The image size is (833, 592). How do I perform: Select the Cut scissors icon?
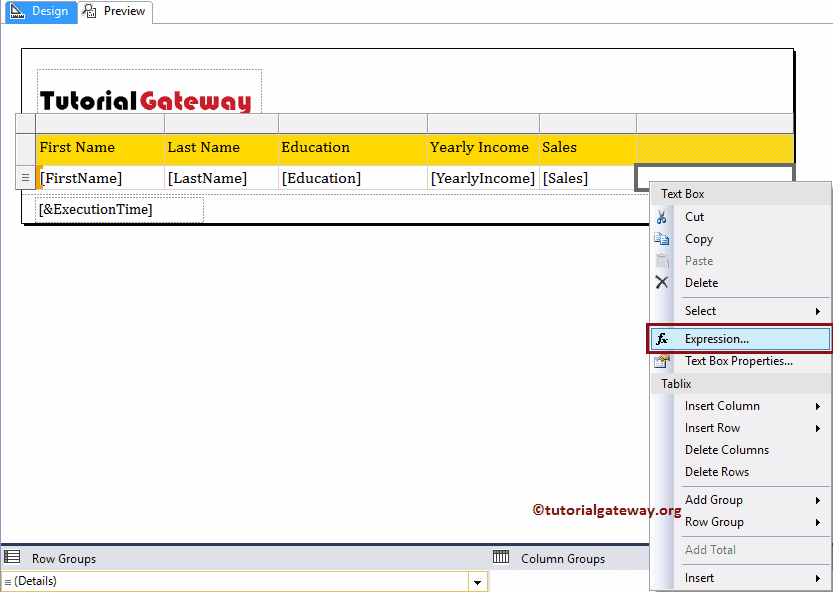click(x=663, y=216)
